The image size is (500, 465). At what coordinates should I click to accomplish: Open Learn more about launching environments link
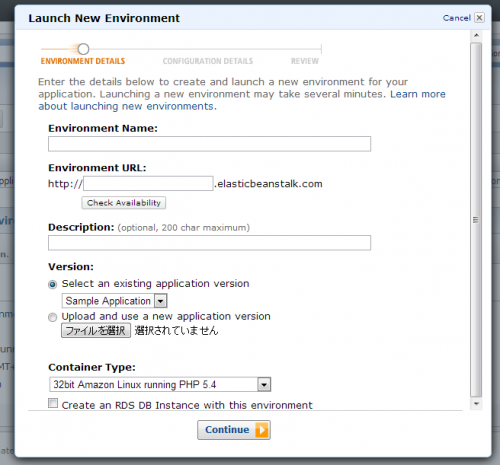[x=242, y=100]
